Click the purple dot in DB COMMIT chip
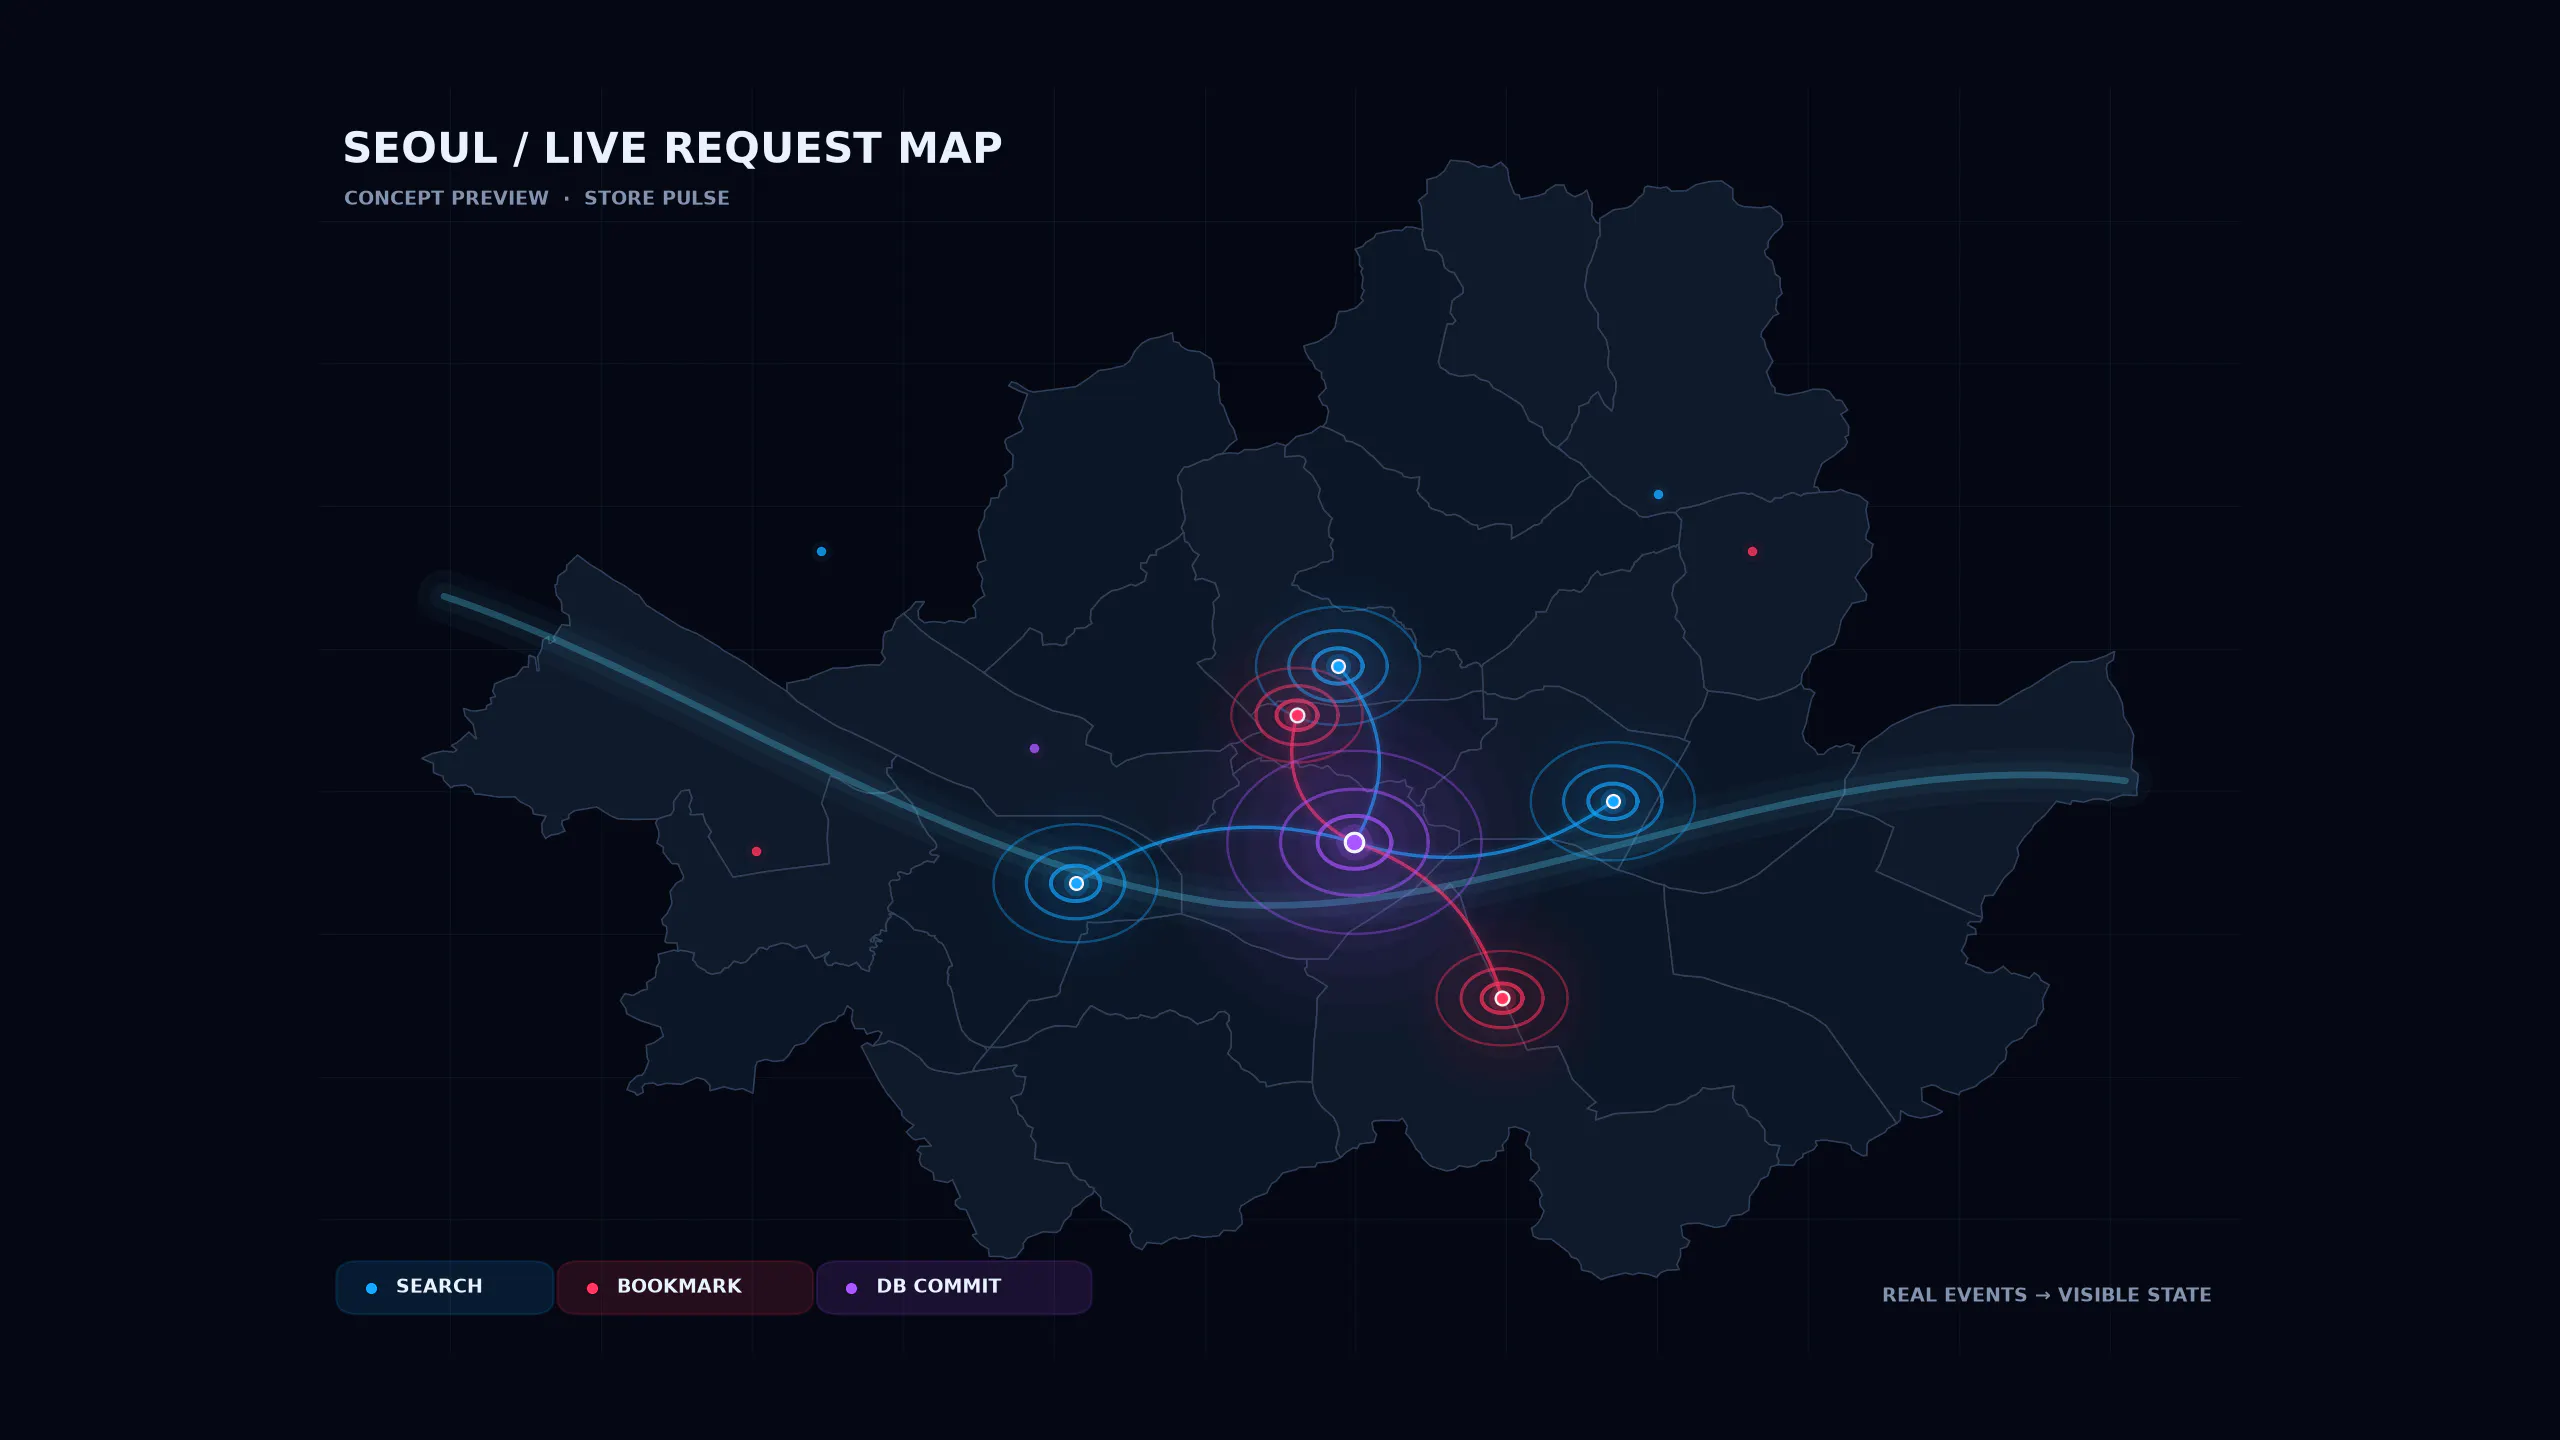Viewport: 2560px width, 1440px height. coord(851,1288)
